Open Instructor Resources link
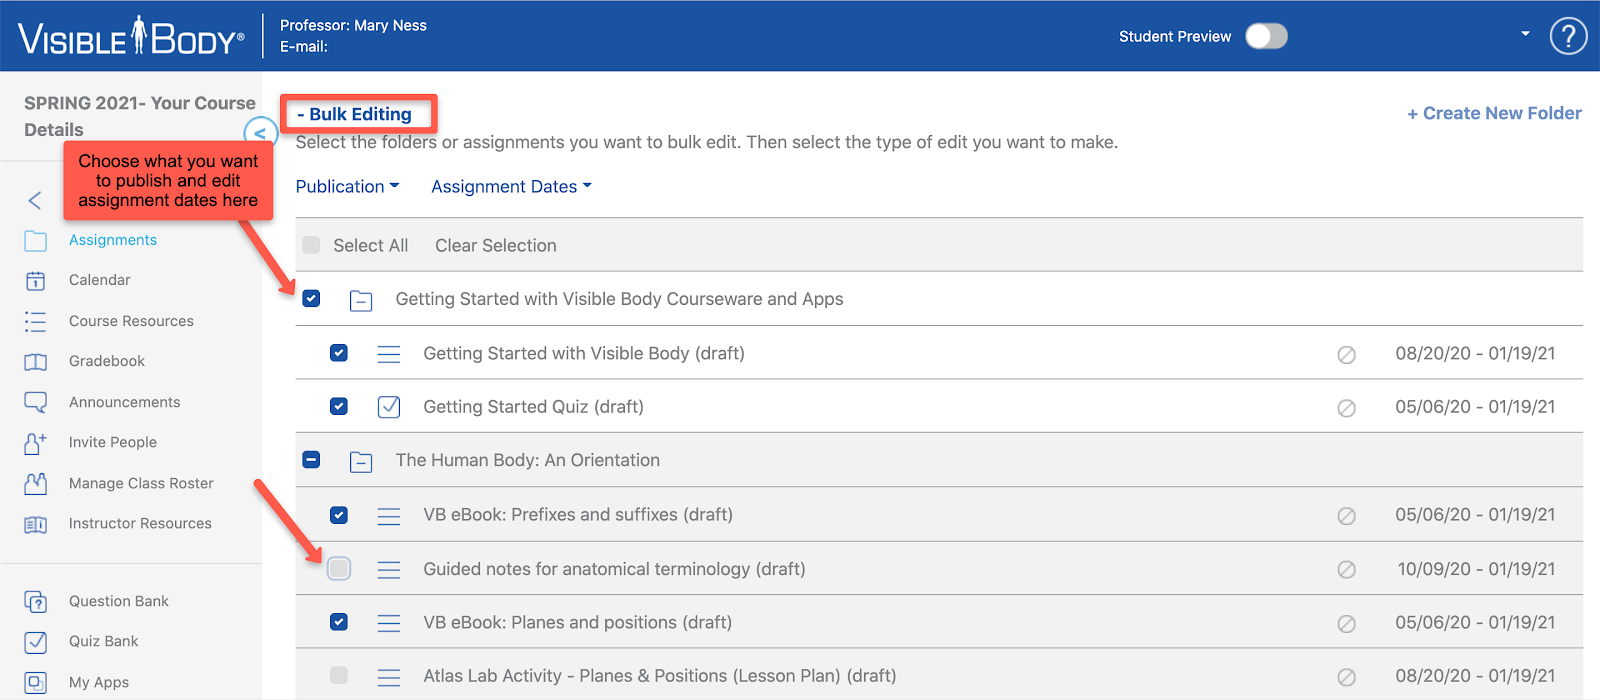1600x700 pixels. point(140,523)
